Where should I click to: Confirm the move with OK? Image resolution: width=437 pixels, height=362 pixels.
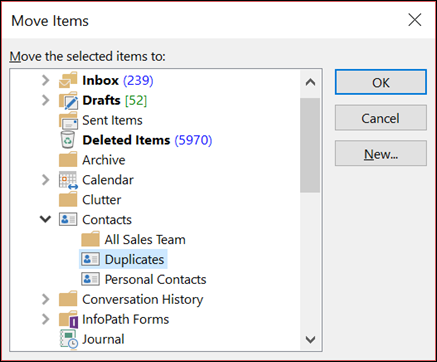point(381,82)
